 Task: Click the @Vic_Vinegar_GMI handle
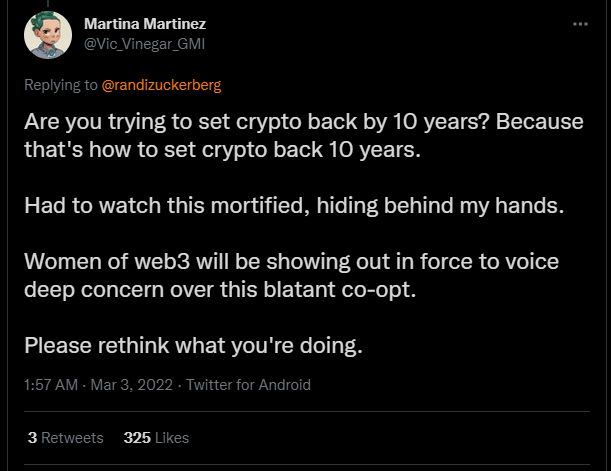tap(145, 44)
